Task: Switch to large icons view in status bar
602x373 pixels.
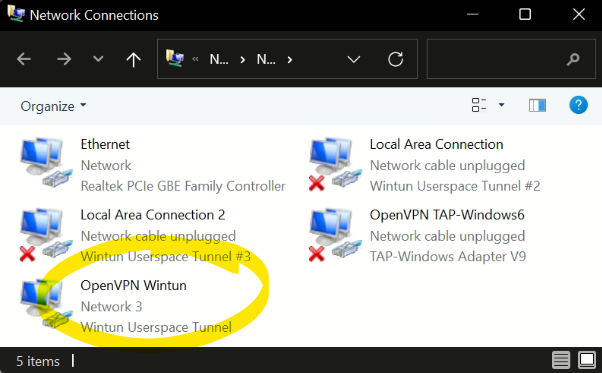Action: tap(587, 360)
